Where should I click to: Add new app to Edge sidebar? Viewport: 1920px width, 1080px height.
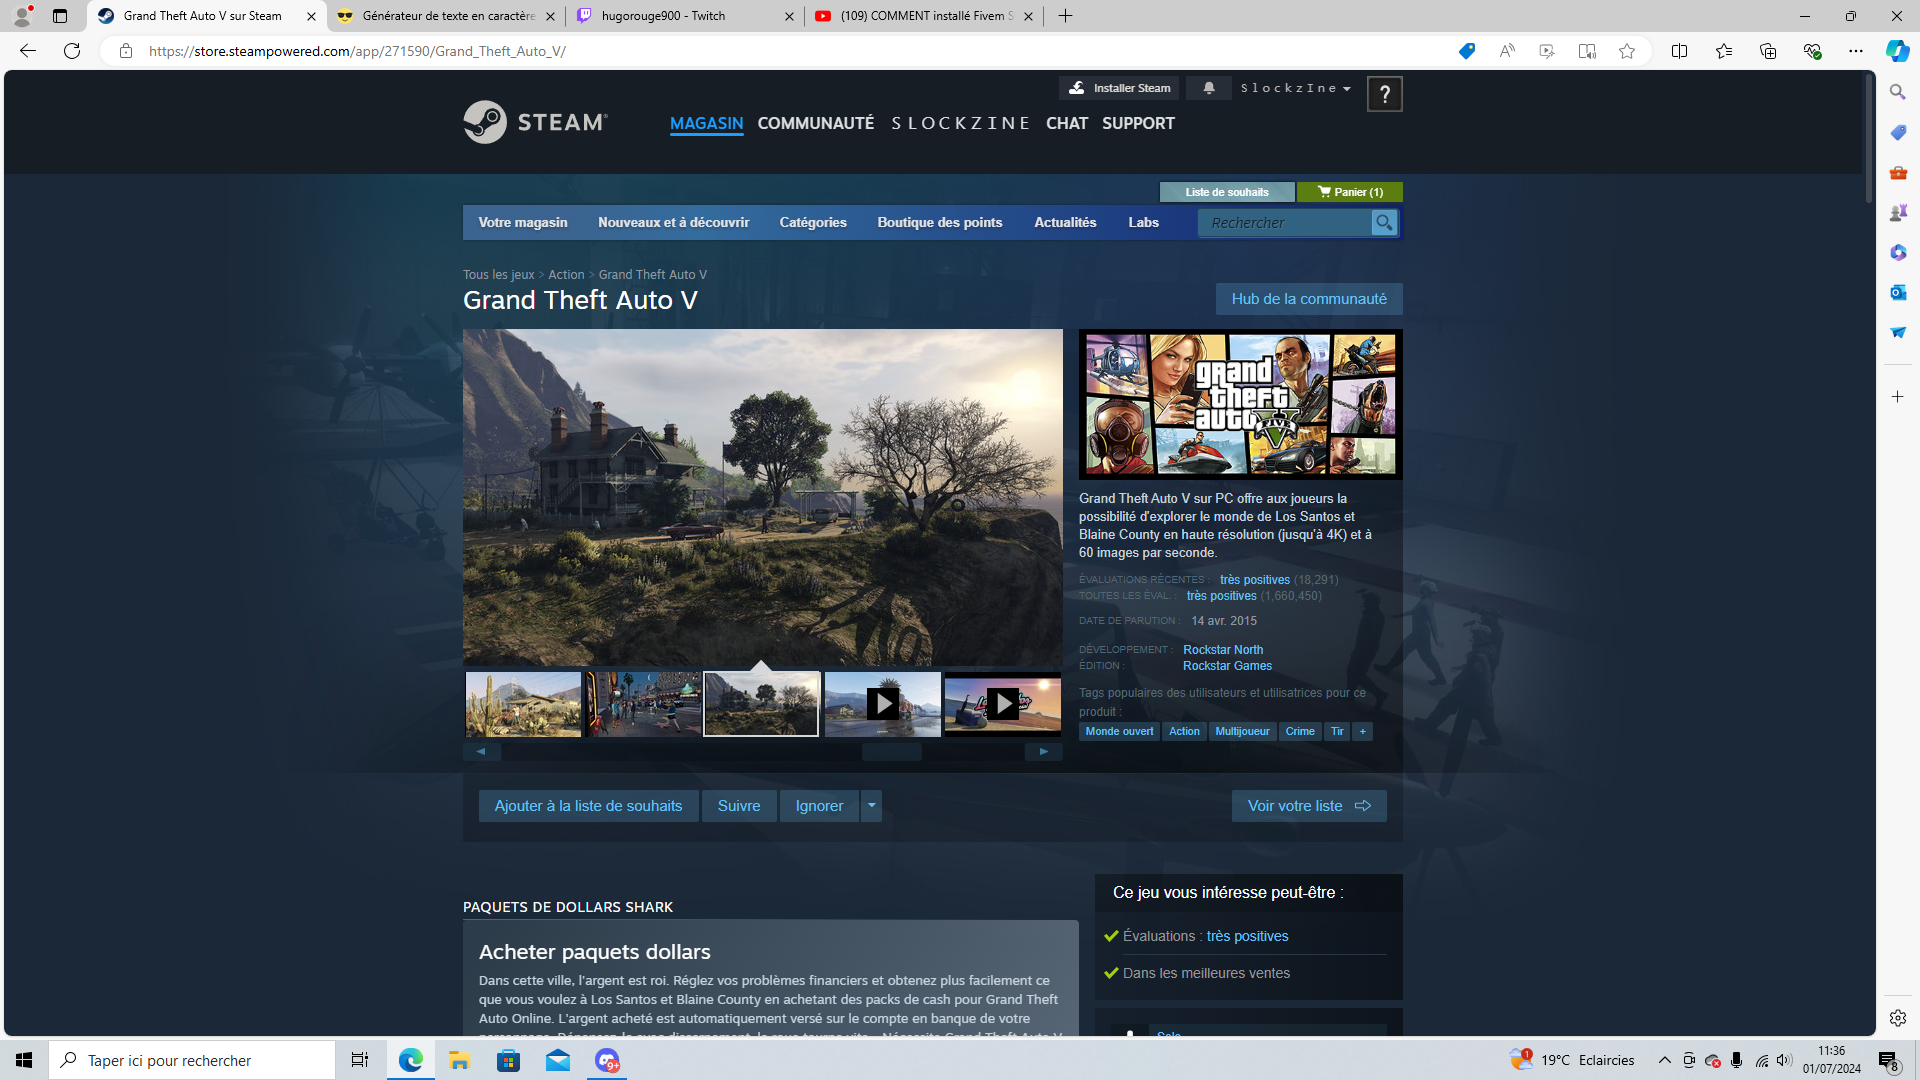(1898, 397)
